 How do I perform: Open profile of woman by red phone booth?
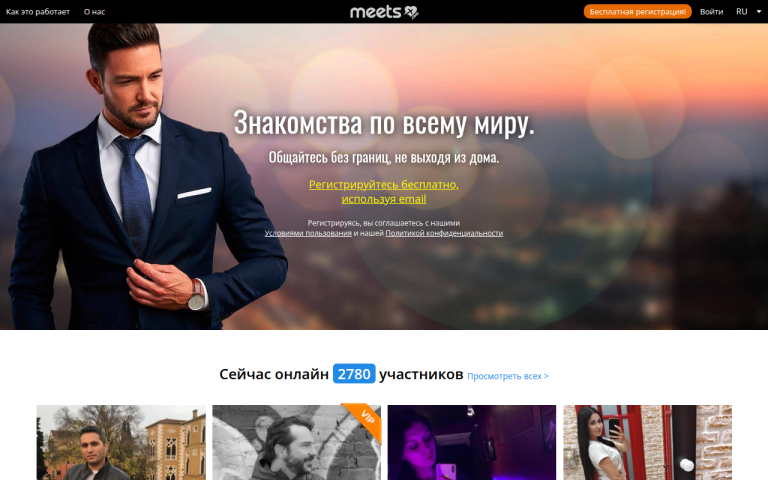pos(648,442)
